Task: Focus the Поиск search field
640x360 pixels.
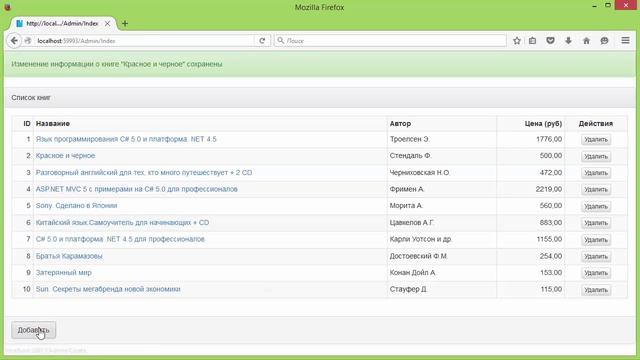Action: point(390,41)
